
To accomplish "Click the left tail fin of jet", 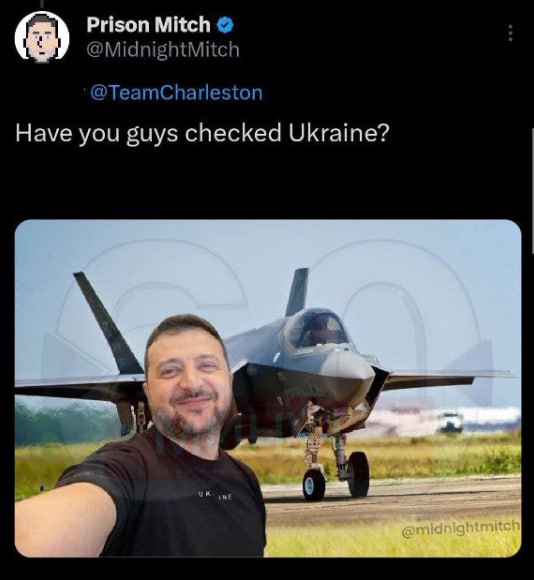I will [108, 324].
